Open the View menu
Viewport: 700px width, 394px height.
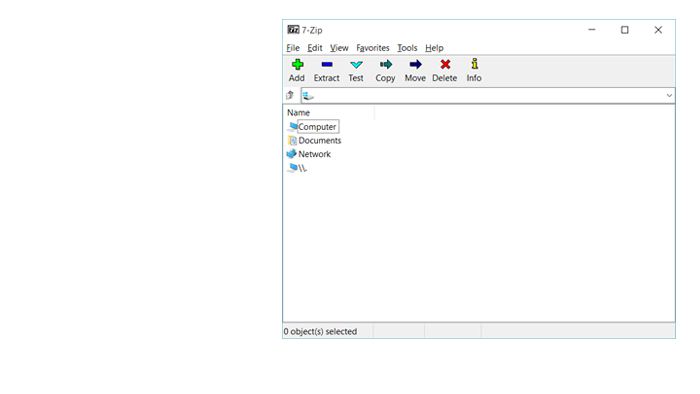tap(339, 48)
